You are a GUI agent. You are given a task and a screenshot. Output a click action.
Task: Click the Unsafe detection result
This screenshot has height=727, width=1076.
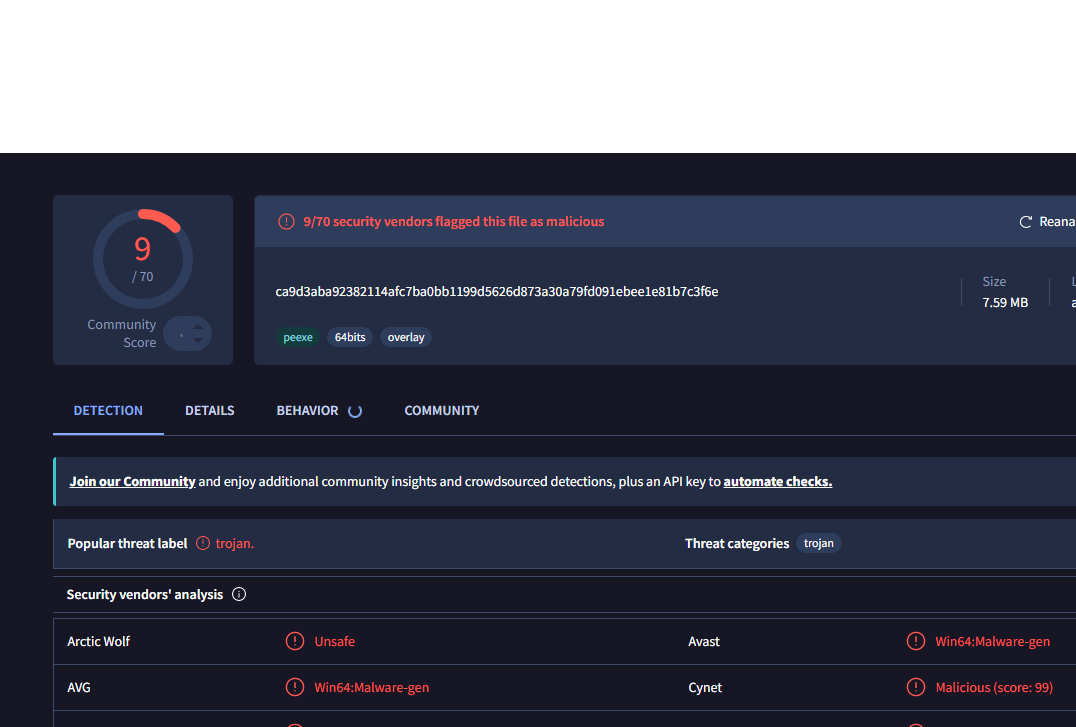pyautogui.click(x=335, y=641)
